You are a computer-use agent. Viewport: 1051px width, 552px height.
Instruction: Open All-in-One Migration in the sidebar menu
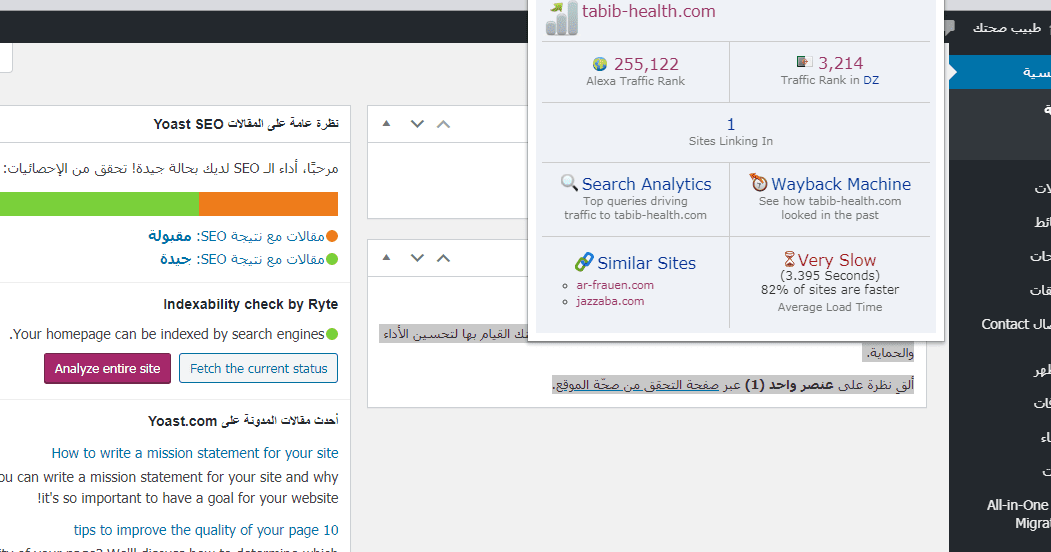click(x=1017, y=514)
